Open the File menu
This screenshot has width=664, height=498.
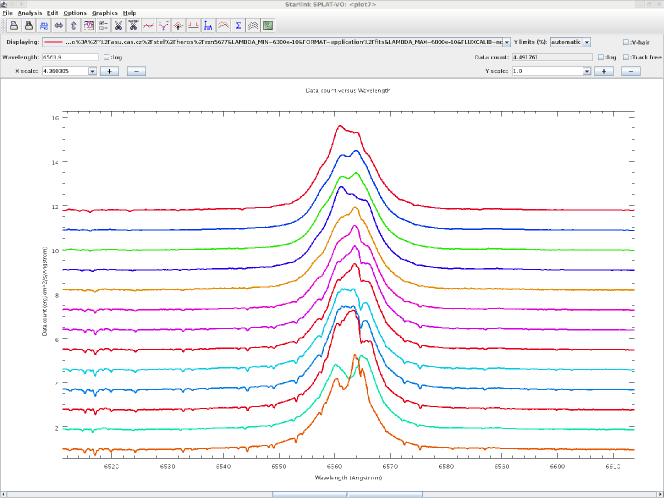click(x=7, y=13)
